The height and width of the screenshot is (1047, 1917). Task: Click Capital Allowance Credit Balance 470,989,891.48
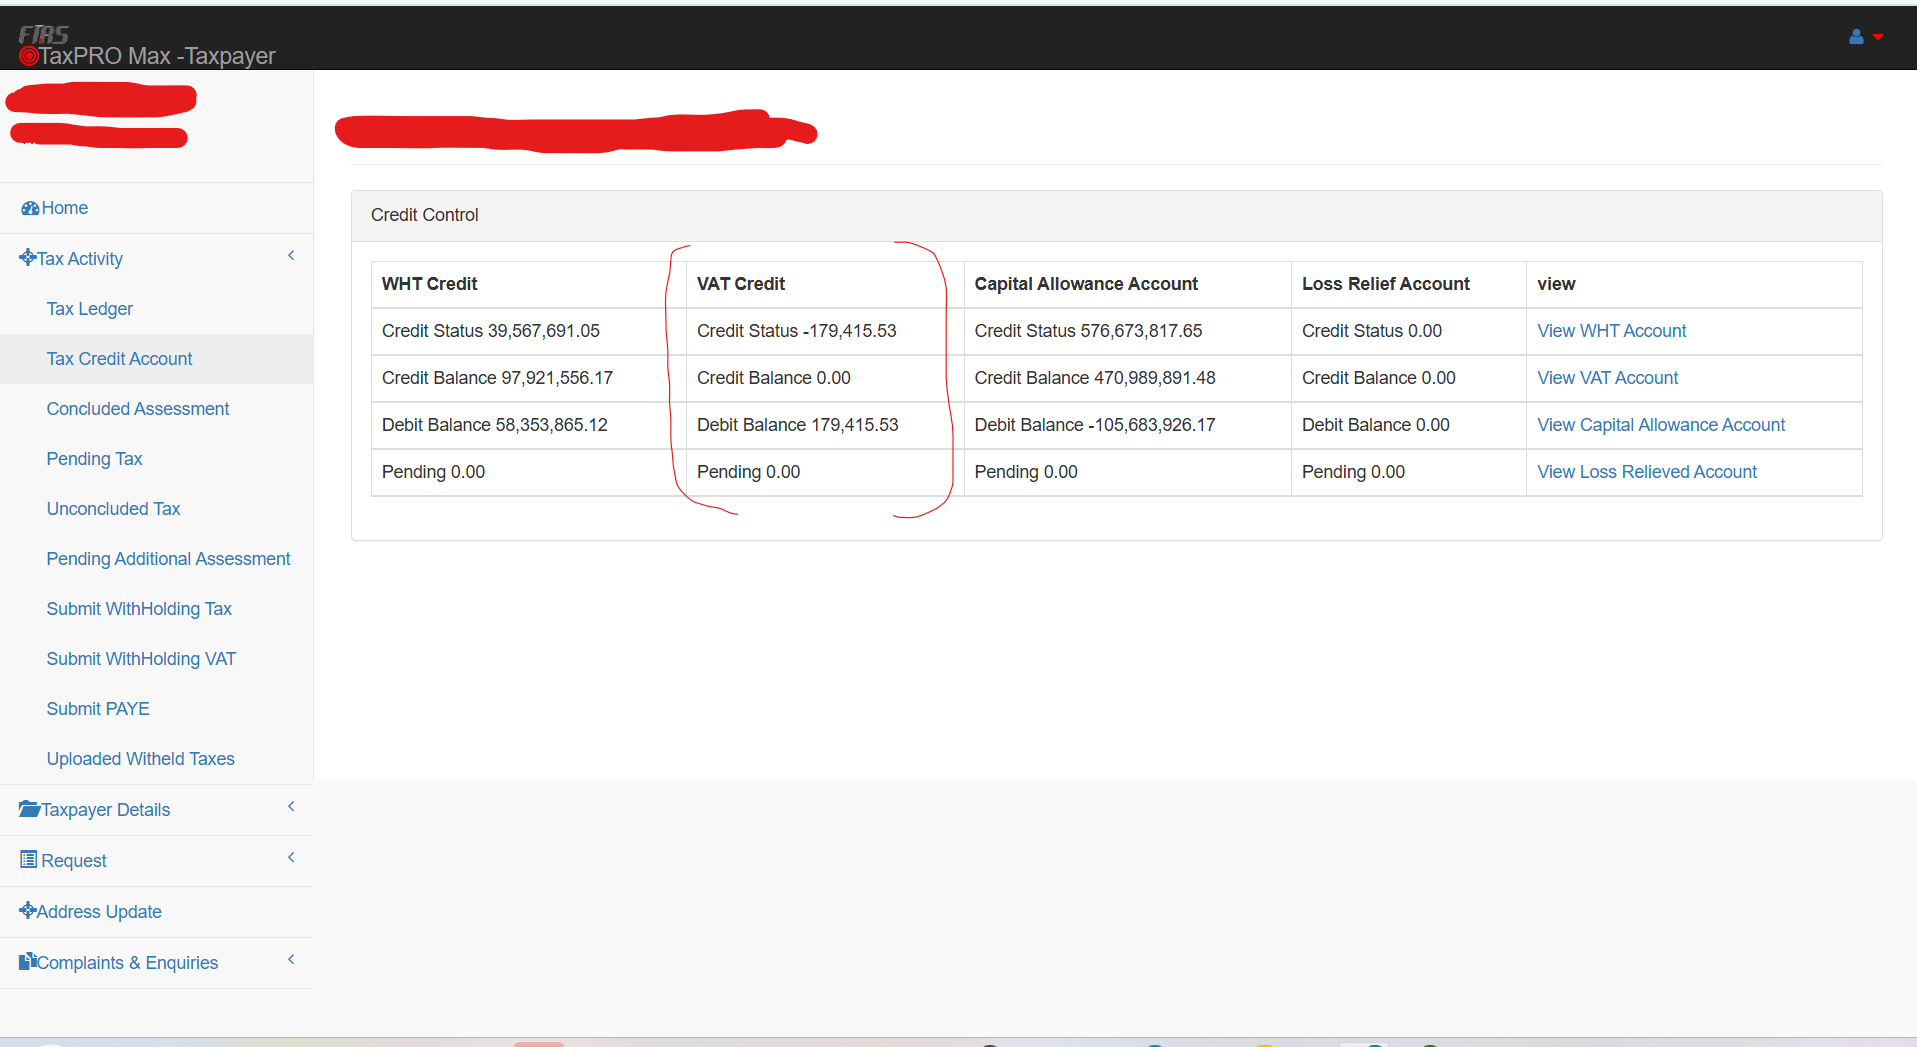coord(1128,378)
